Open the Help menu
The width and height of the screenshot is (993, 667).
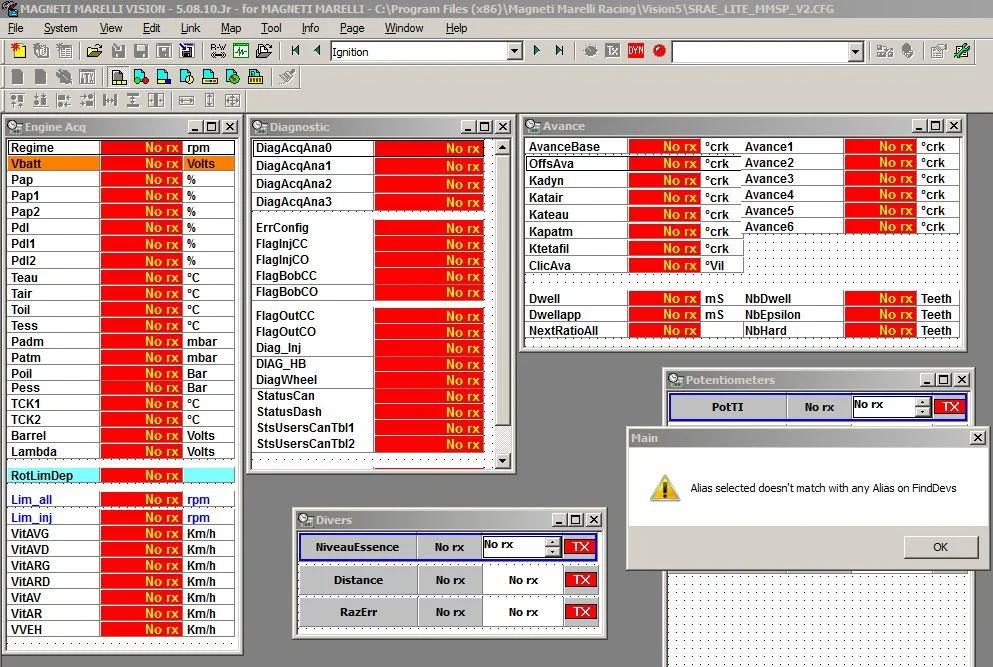pyautogui.click(x=456, y=28)
